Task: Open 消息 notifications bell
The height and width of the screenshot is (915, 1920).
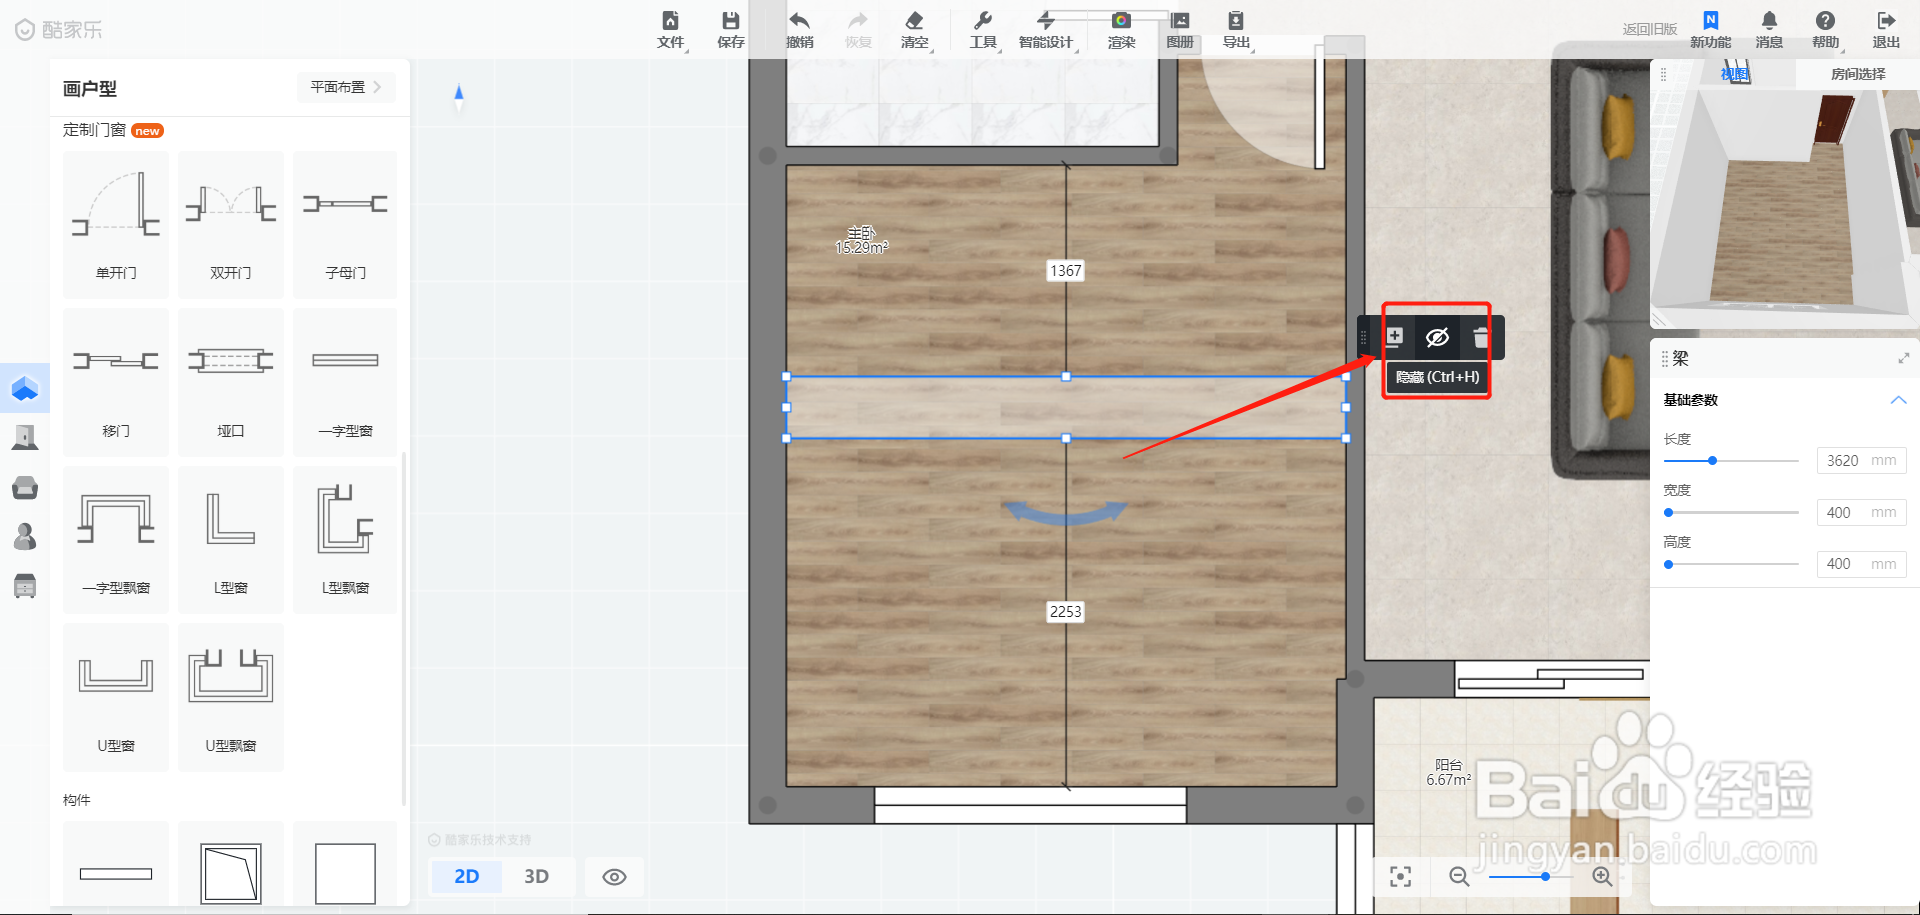Action: point(1769,30)
